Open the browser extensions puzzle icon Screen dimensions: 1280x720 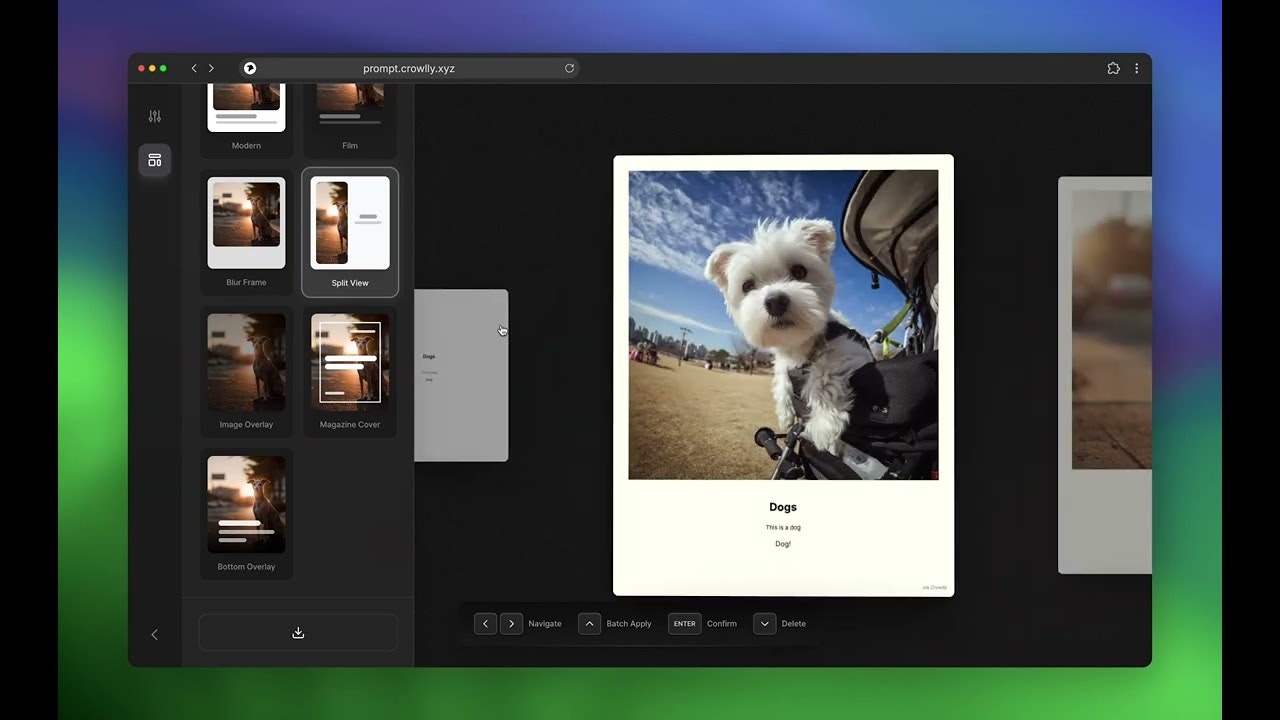point(1113,68)
